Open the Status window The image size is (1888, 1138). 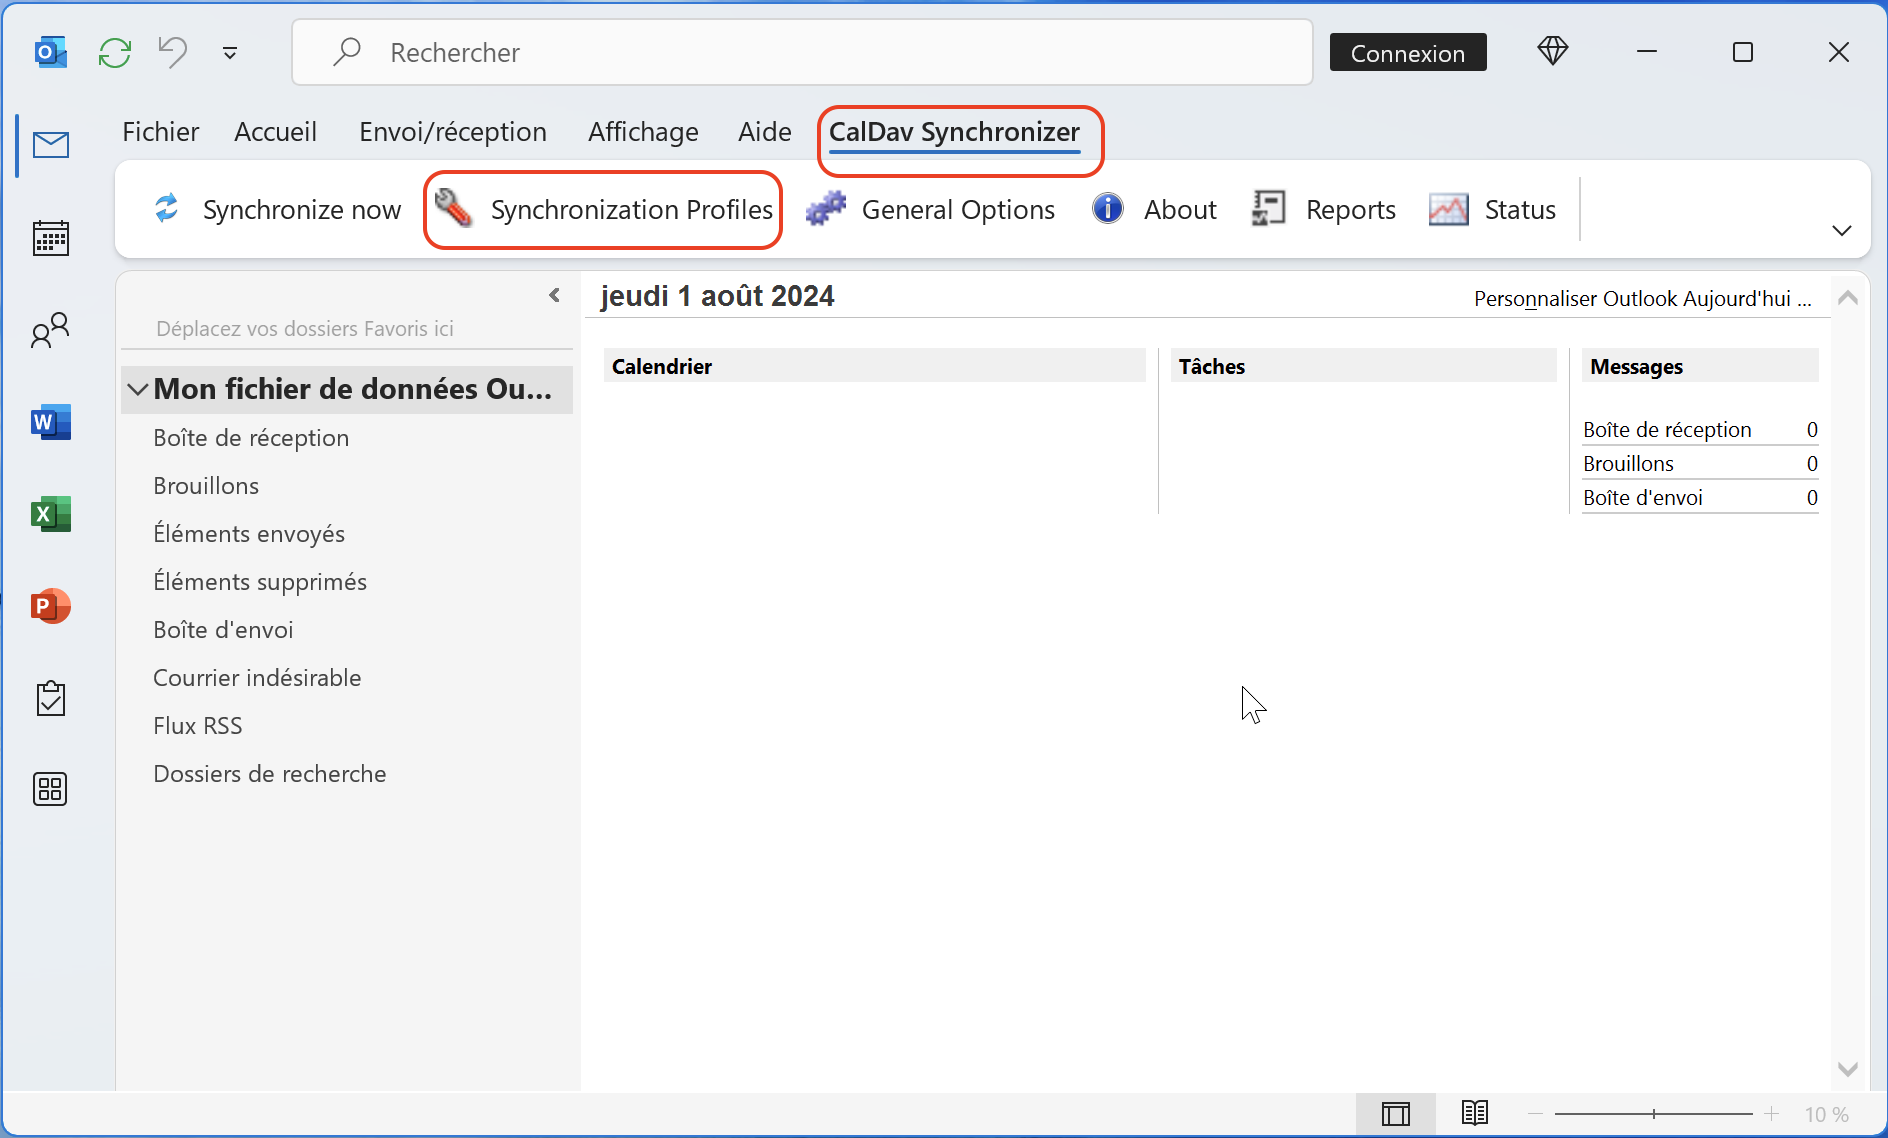(x=1492, y=210)
